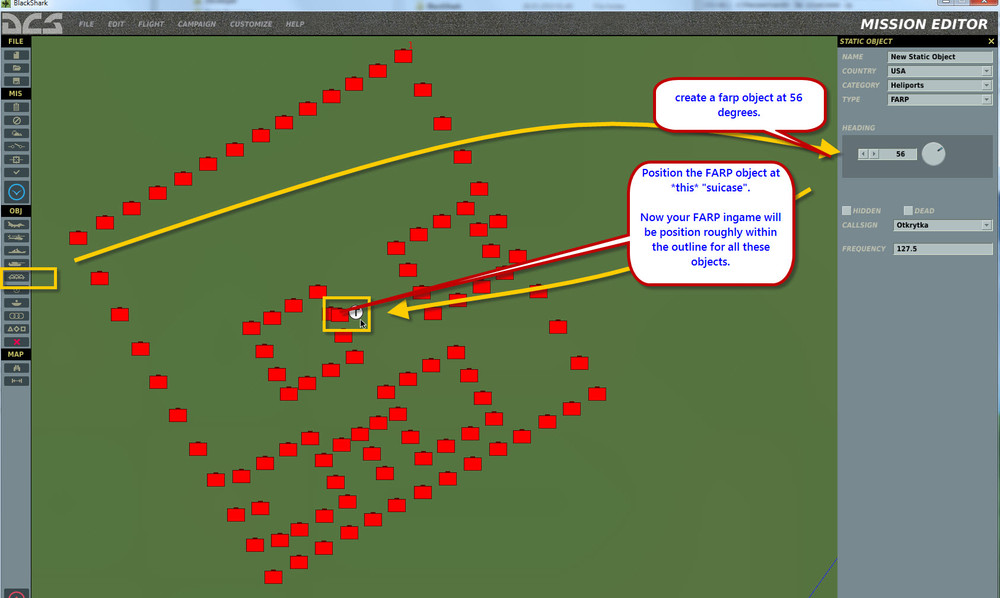Click the binoculars icon under MAP

[16, 368]
